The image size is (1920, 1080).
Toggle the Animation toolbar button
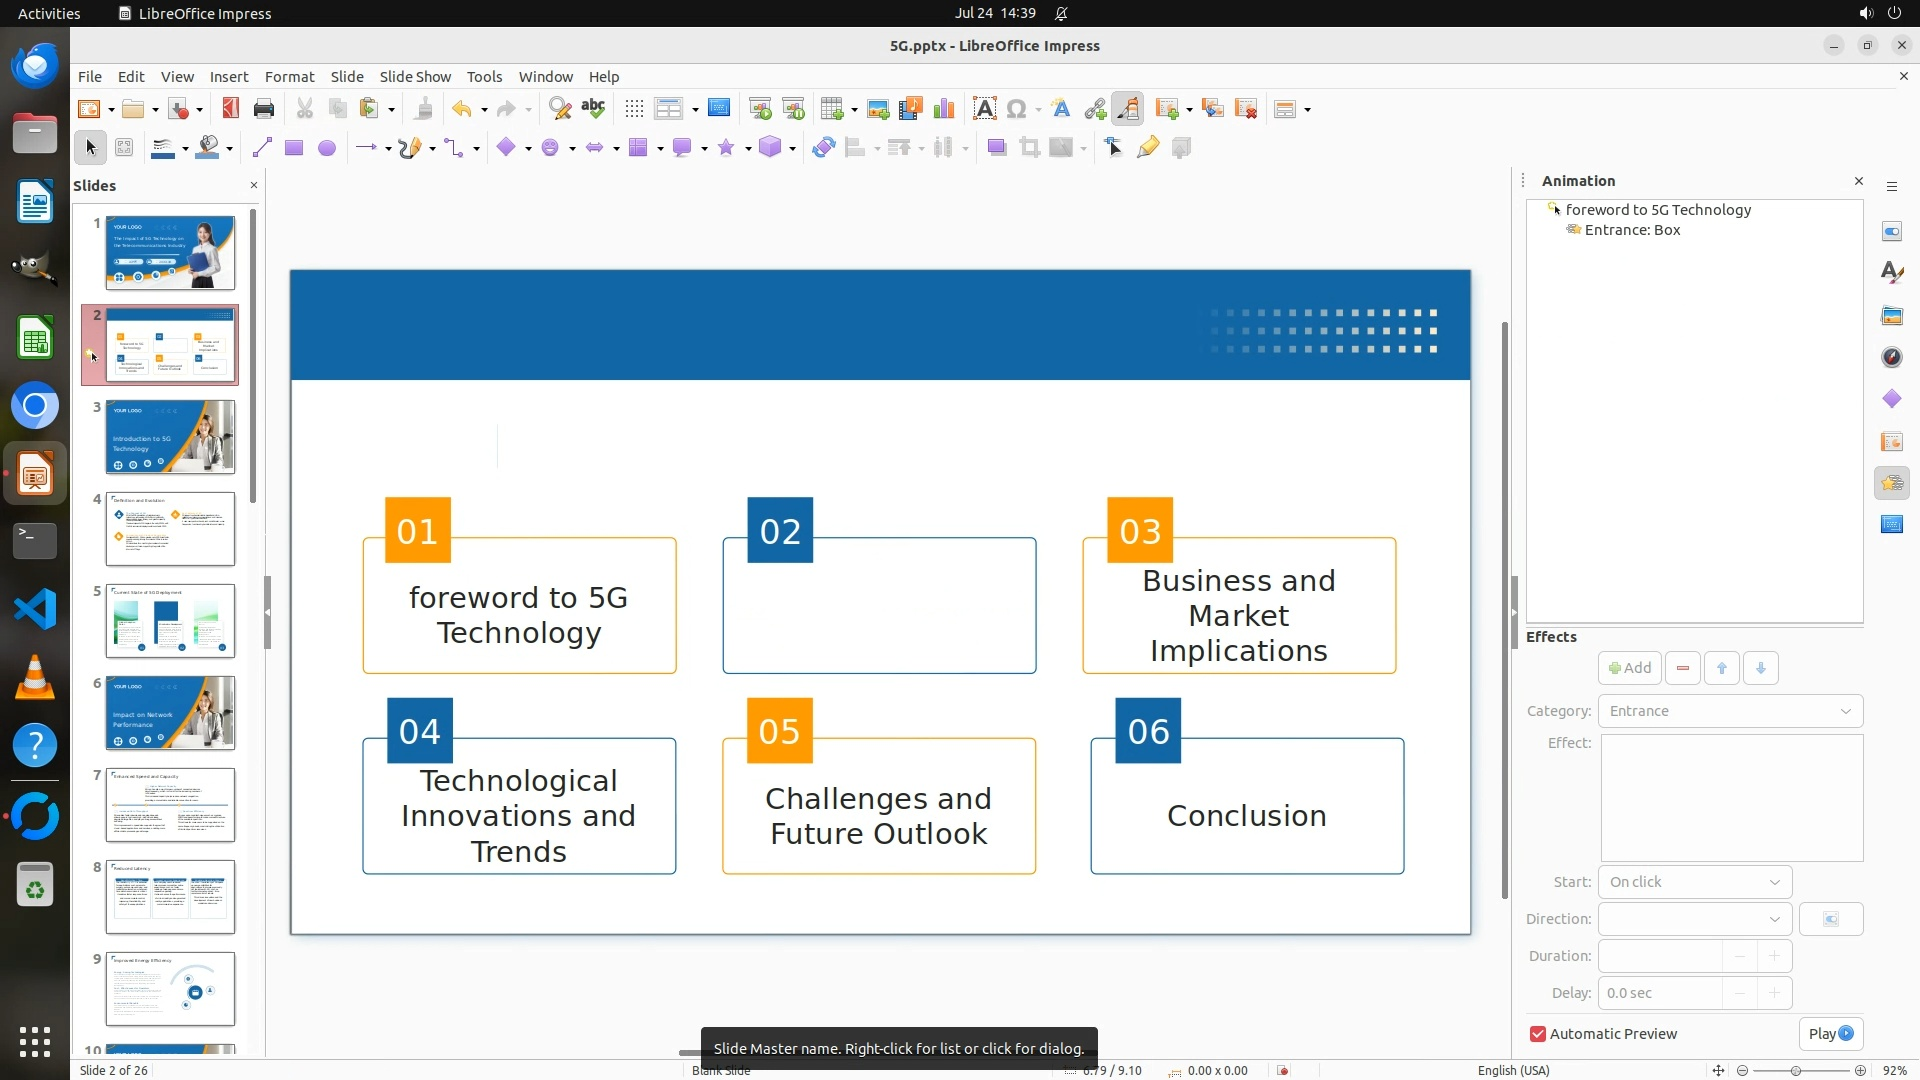tap(1128, 109)
